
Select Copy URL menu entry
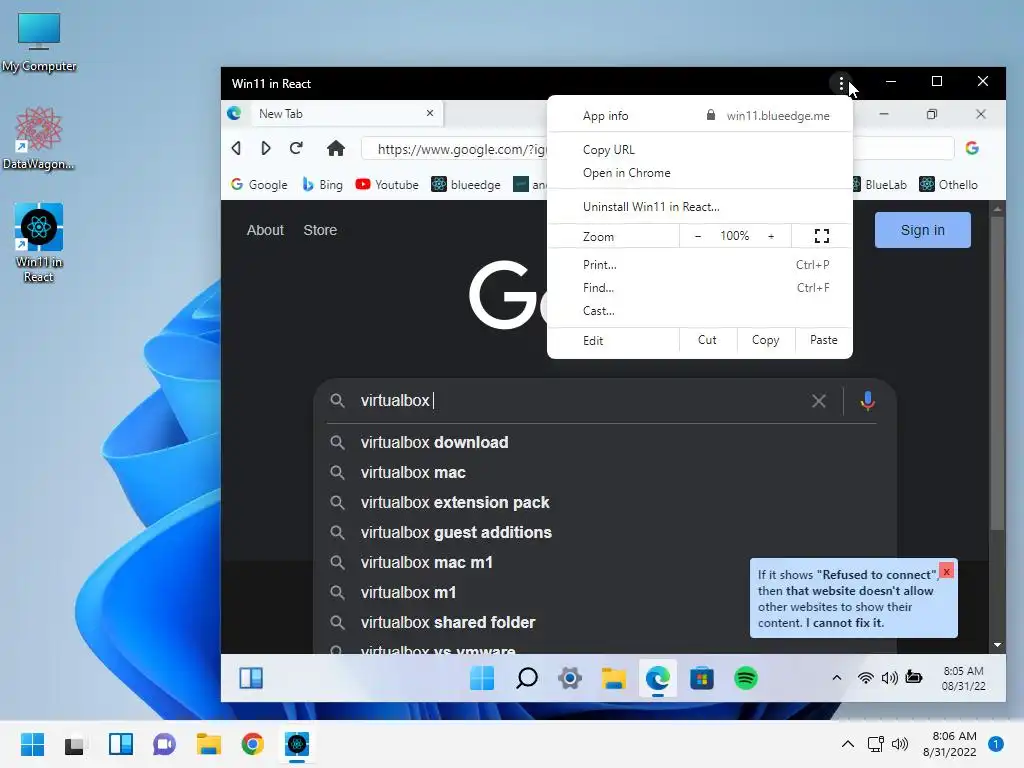coord(699,150)
